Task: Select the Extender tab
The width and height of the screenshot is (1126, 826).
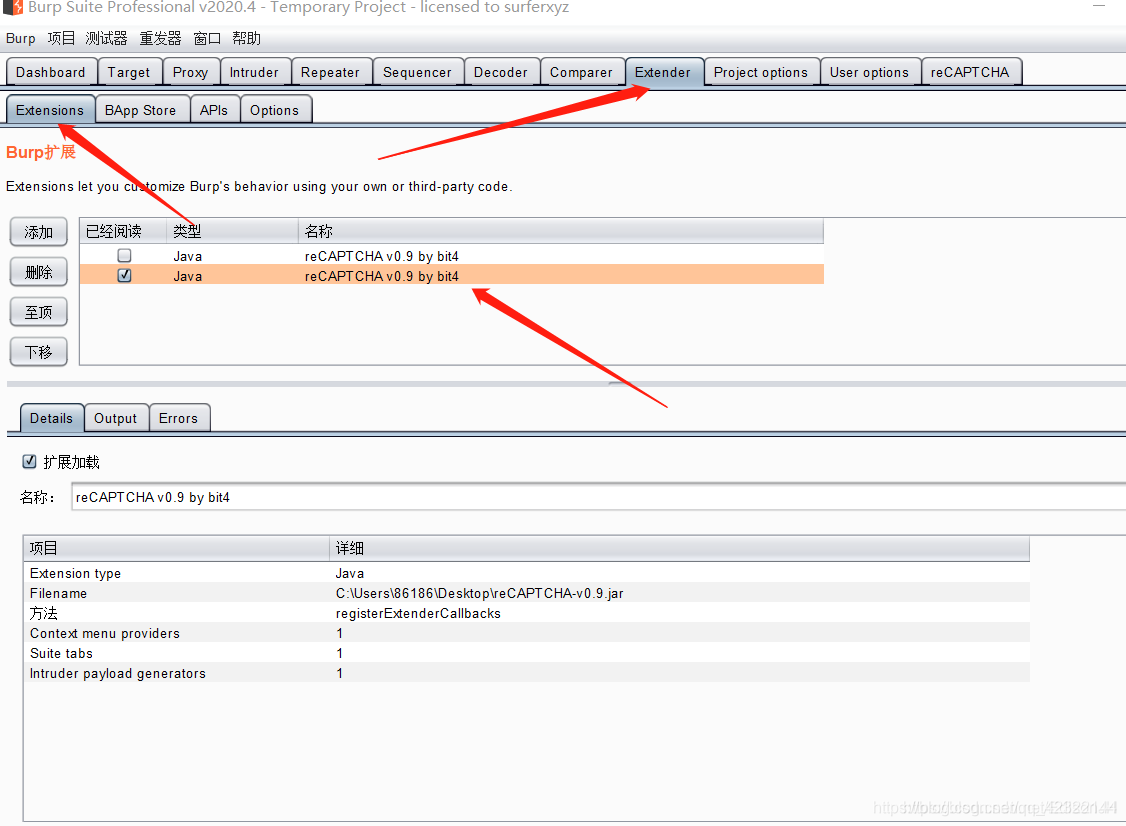Action: (664, 72)
